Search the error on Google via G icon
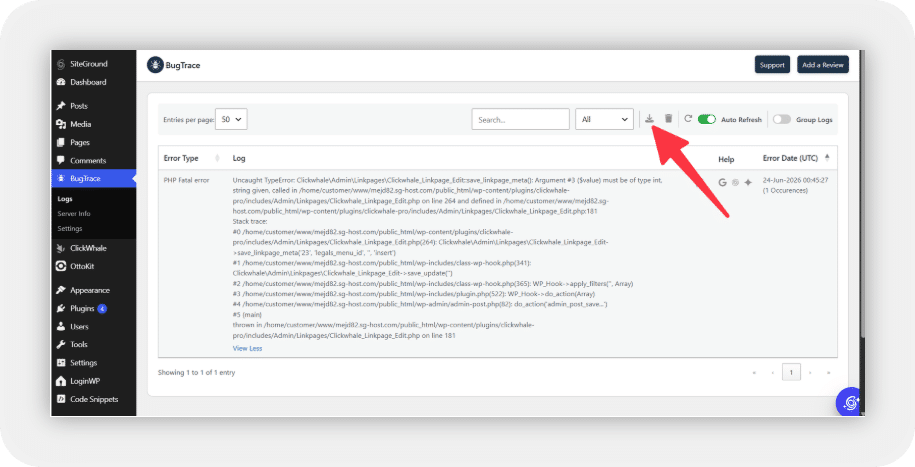The height and width of the screenshot is (467, 915). 722,182
